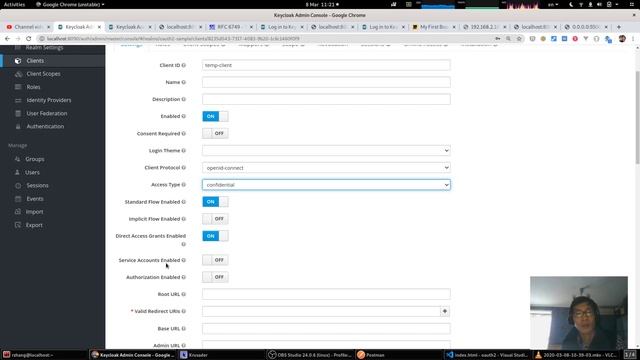Screen dimensions: 640x360
Task: Click the Client ID input field
Action: 326,65
